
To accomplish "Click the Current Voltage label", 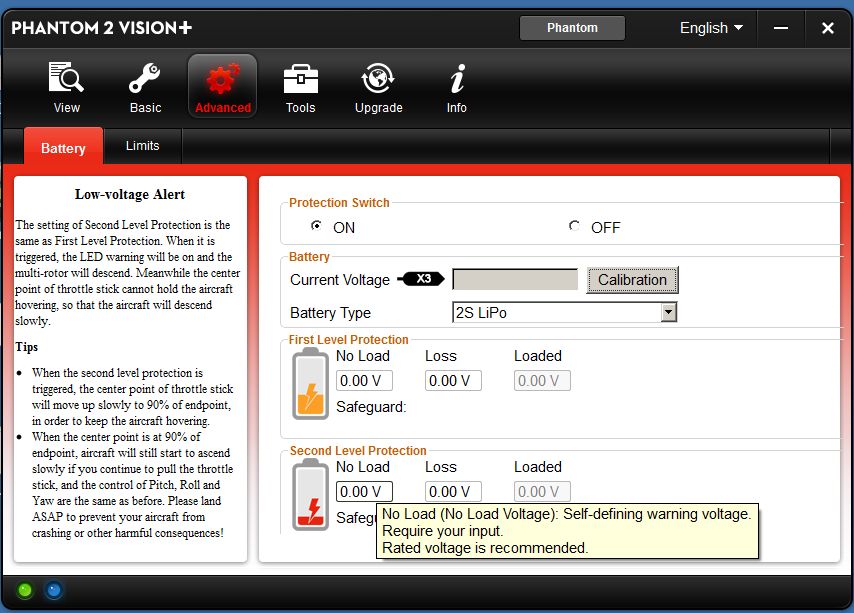I will click(340, 280).
